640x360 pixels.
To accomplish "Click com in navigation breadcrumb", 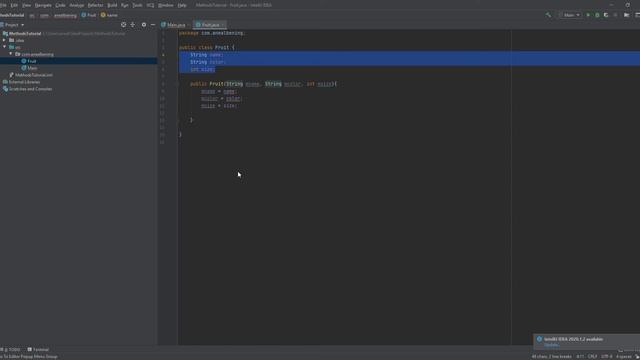I will [44, 16].
